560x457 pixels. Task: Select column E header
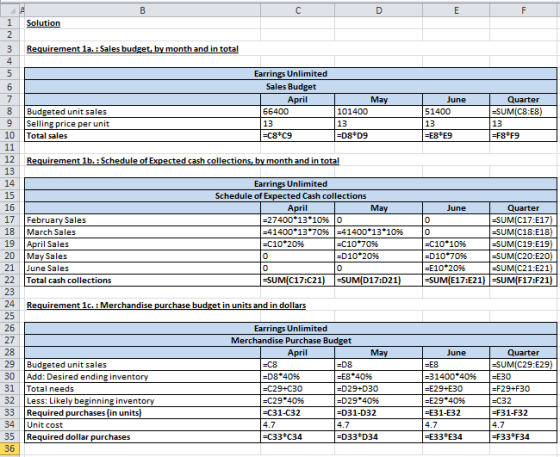pos(456,11)
